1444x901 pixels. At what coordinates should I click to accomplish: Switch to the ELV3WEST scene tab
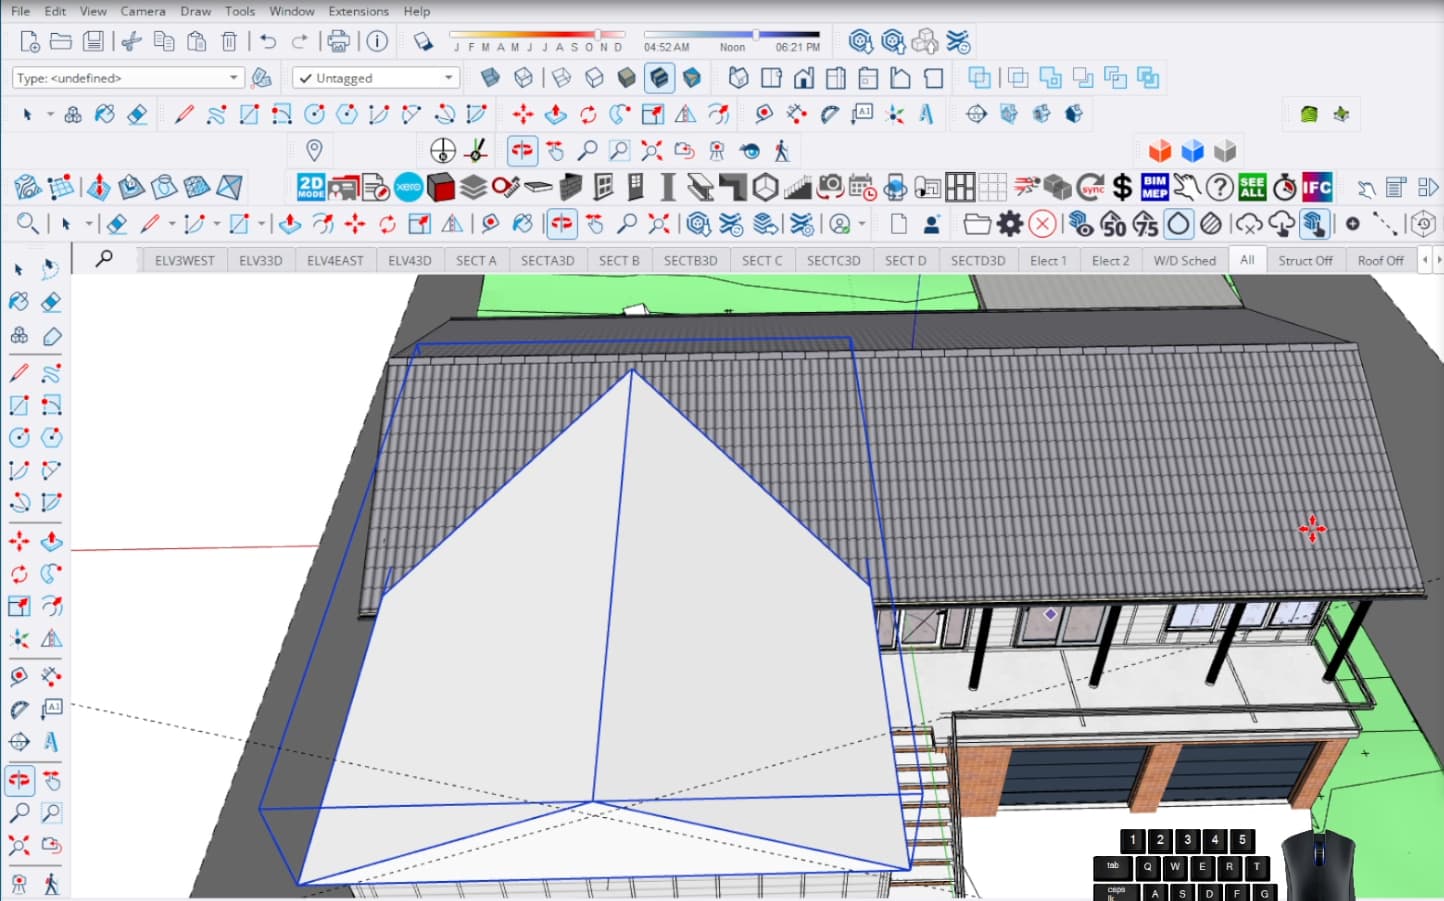(185, 260)
